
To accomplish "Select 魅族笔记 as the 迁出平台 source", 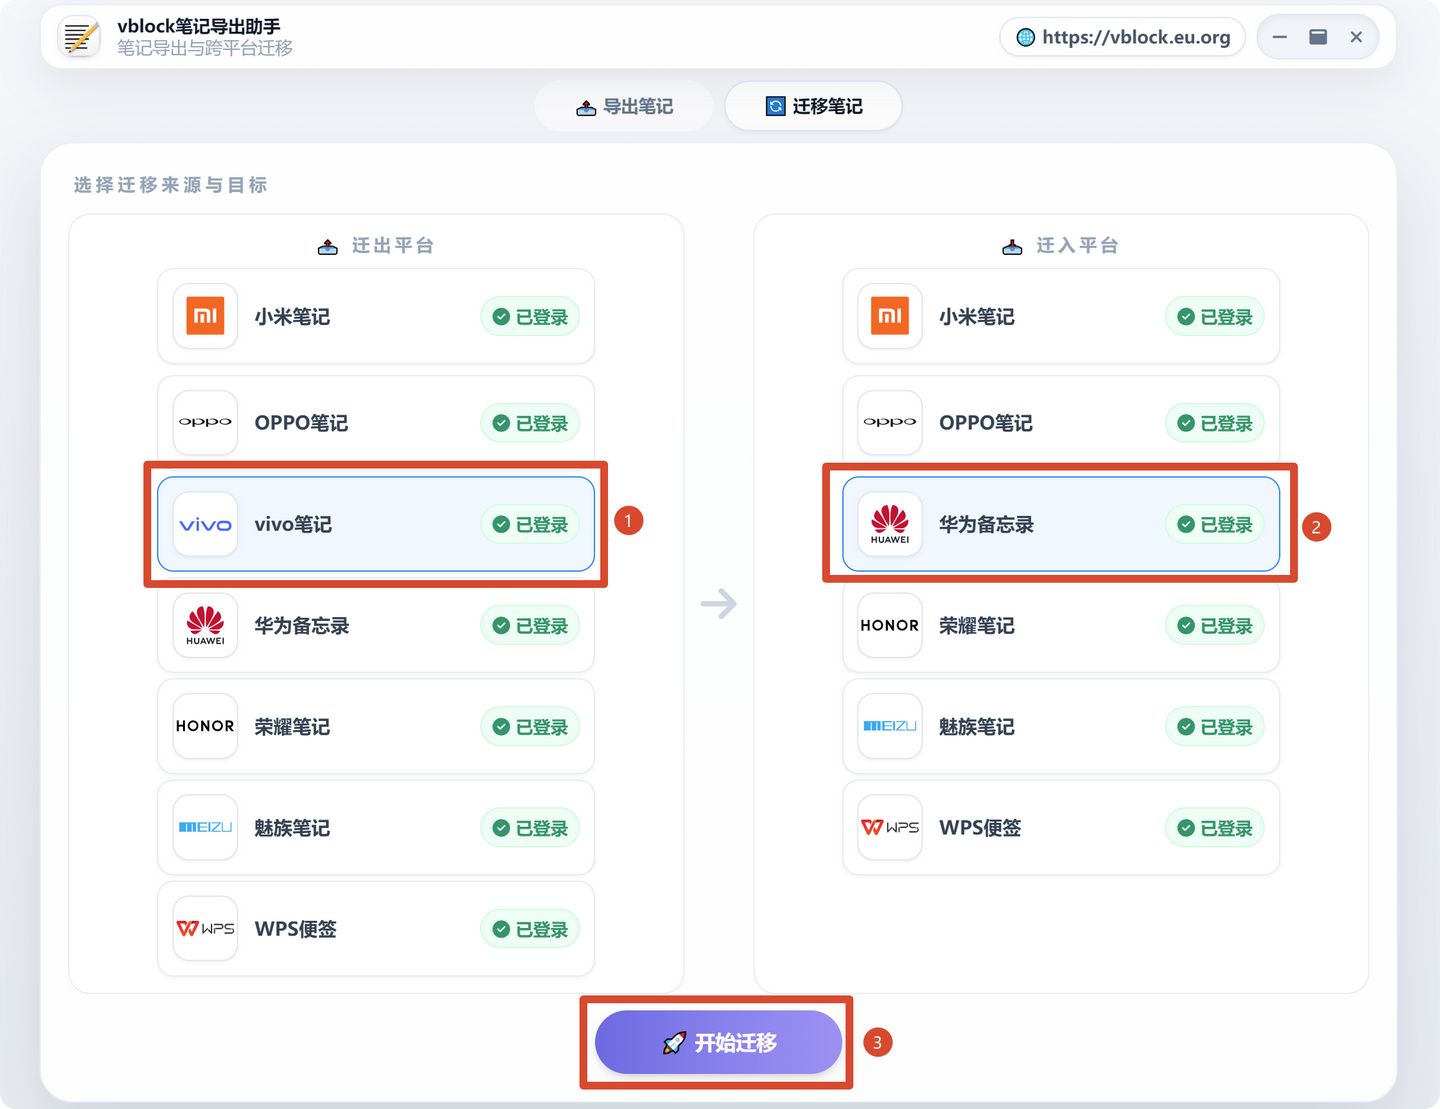I will [x=376, y=827].
